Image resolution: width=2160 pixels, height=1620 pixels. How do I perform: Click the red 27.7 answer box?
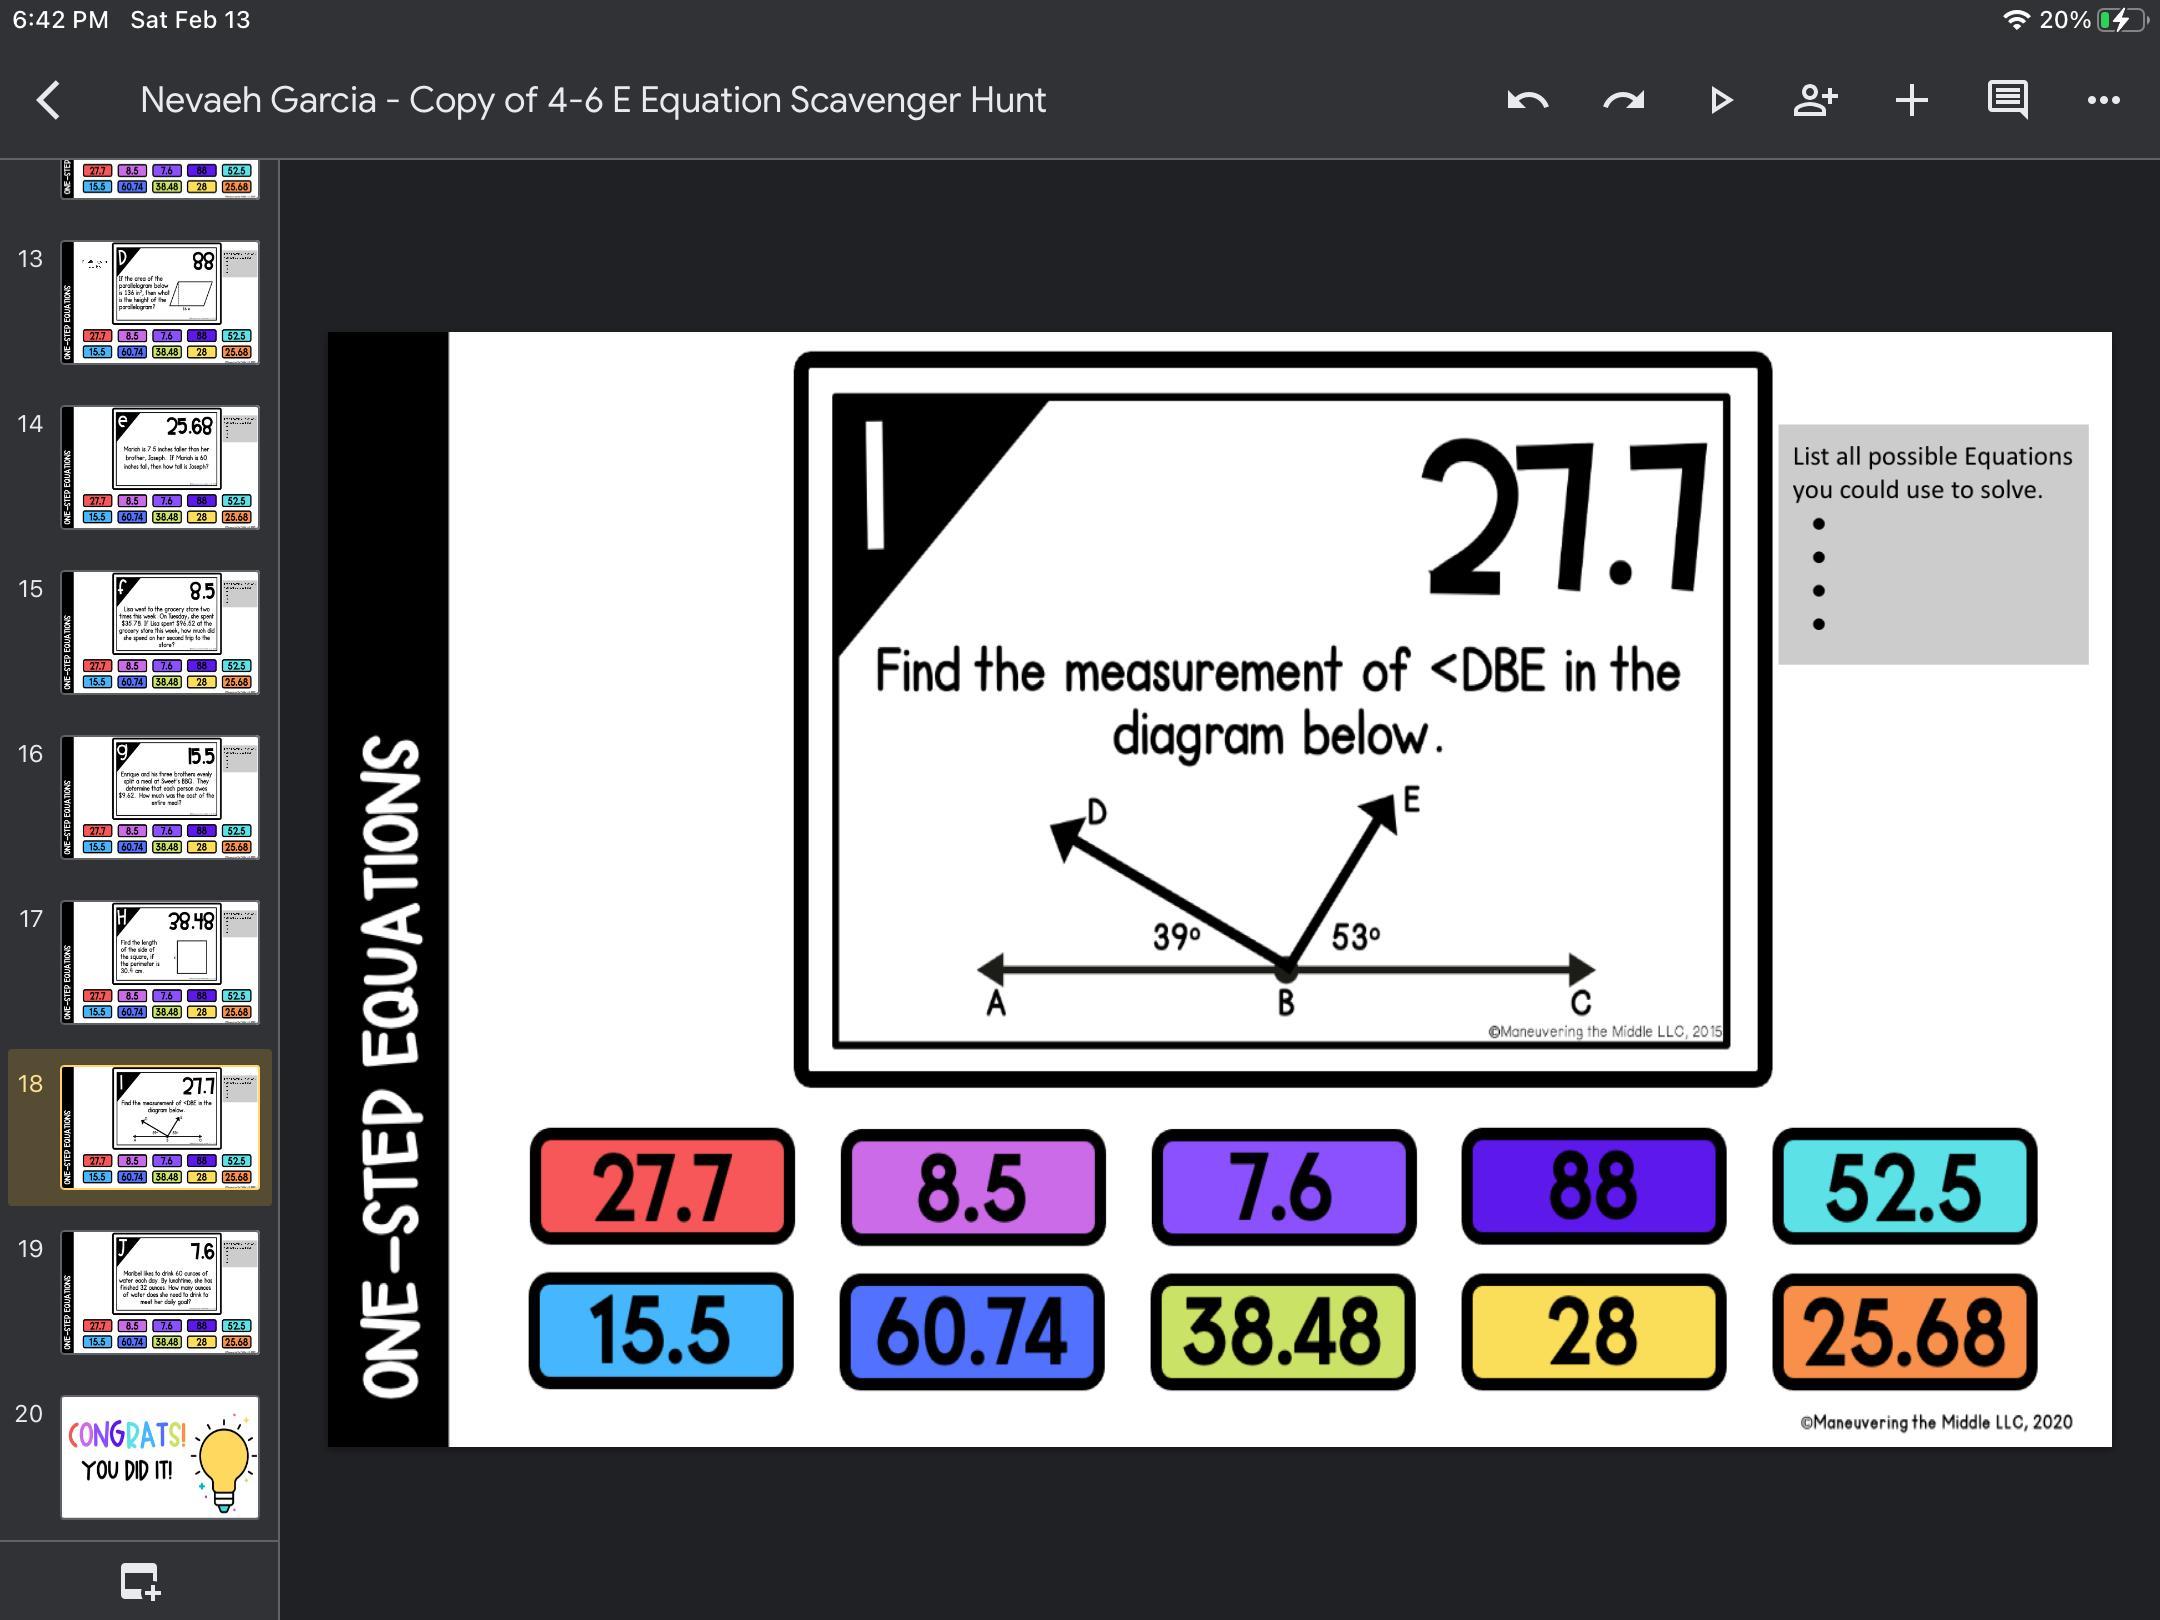point(662,1187)
